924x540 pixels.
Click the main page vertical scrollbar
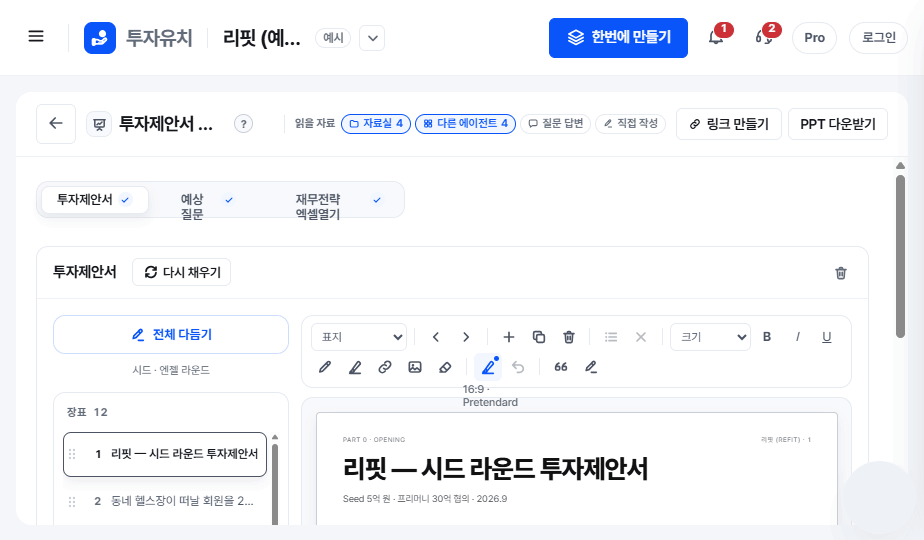point(900,256)
